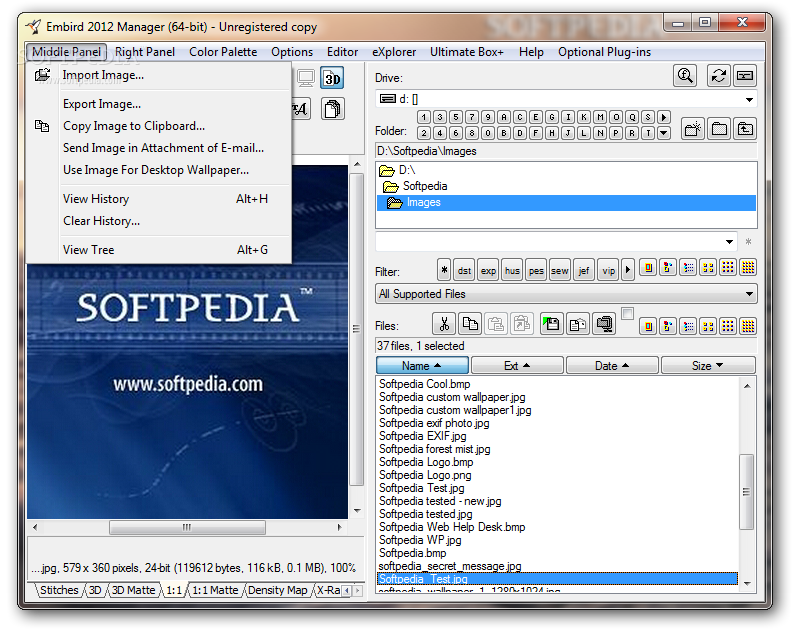Select four-thumbnails view in Filter row
Viewport: 793px width, 630px height.
(x=708, y=267)
